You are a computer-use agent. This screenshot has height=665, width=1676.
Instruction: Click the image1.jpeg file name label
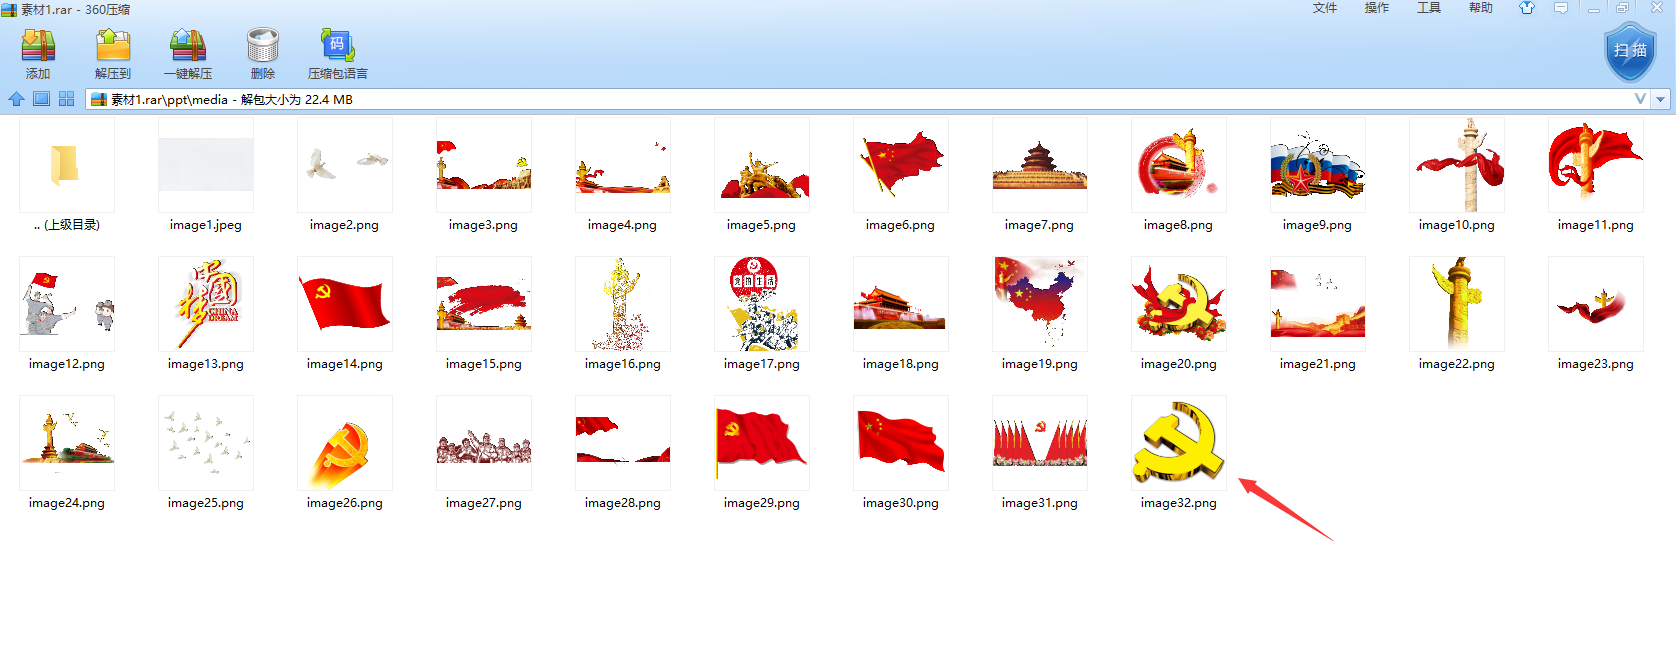point(206,225)
